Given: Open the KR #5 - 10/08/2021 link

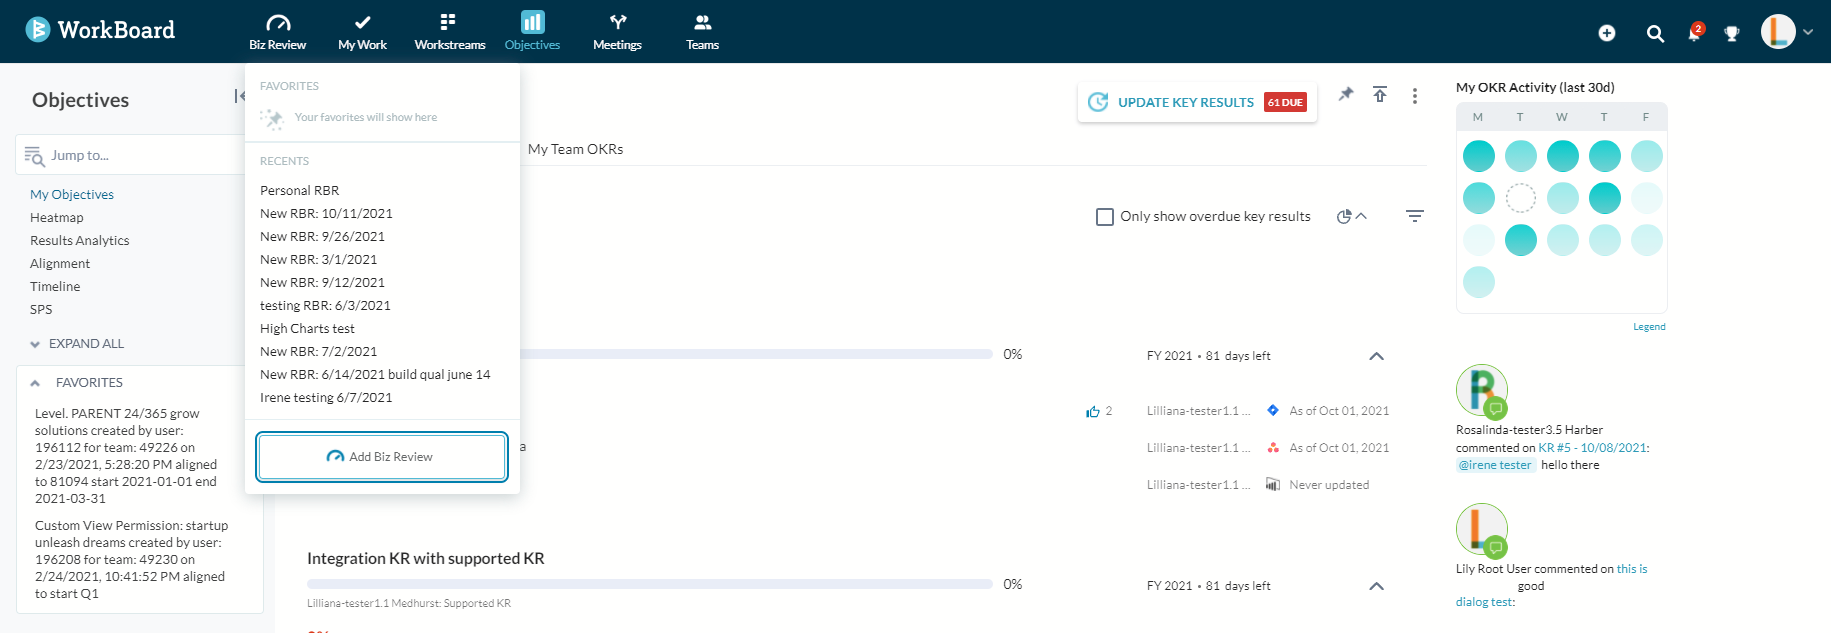Looking at the screenshot, I should (1592, 448).
